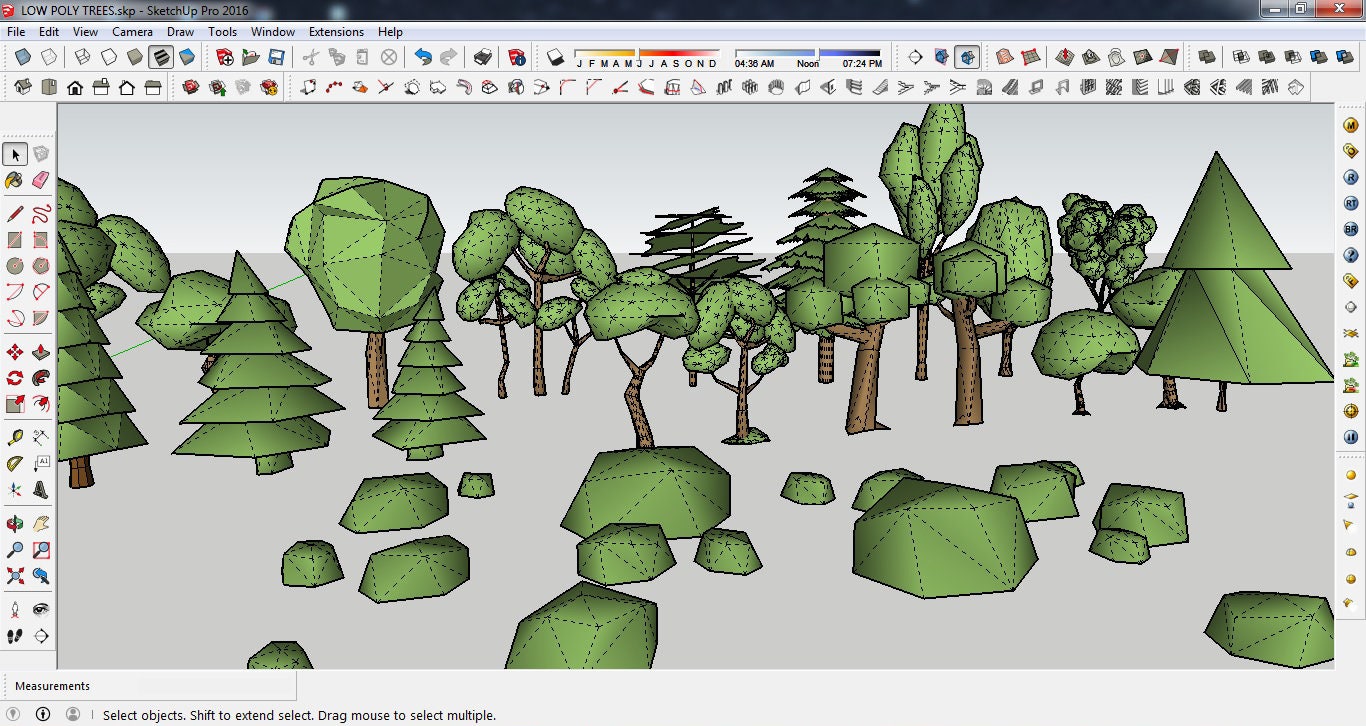Toggle shadows on or off
Screen dimensions: 1366x726
point(556,57)
